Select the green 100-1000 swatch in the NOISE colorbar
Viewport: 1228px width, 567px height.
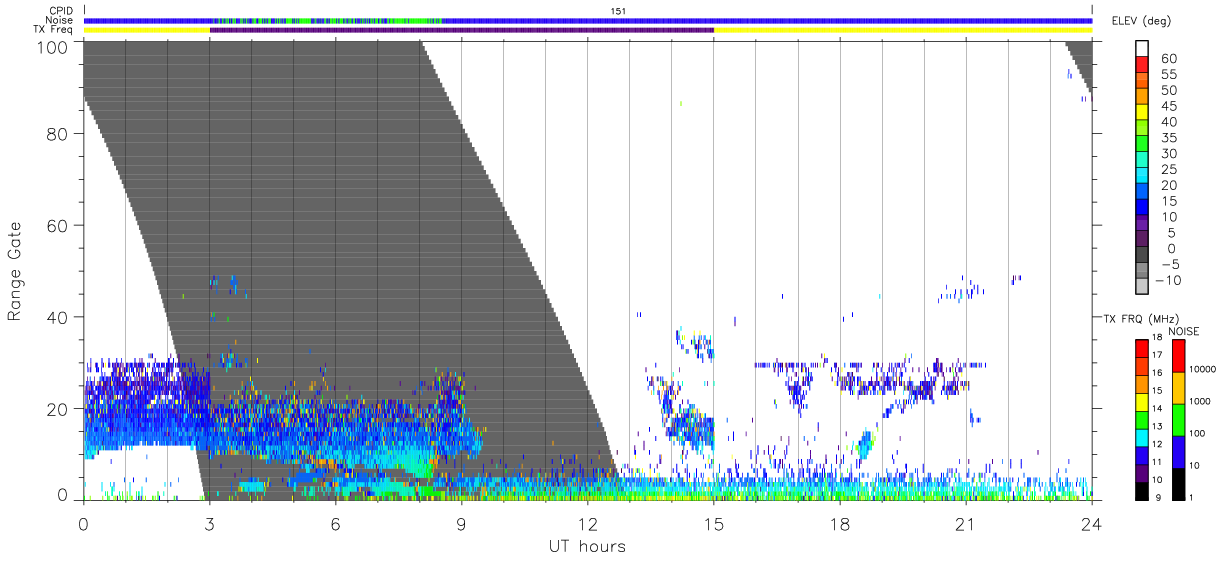point(1178,419)
